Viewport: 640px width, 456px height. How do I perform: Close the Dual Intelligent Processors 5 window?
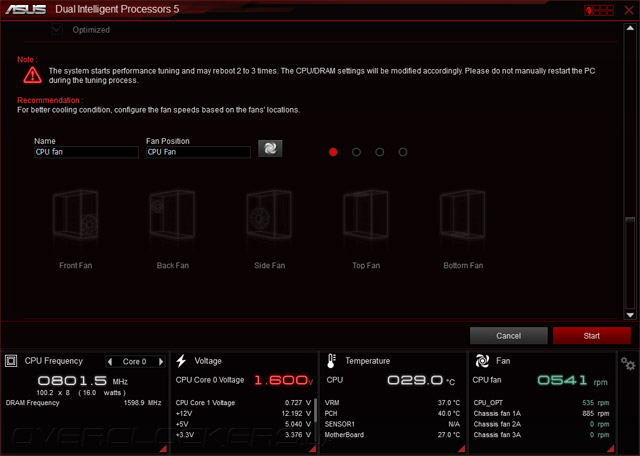tap(629, 10)
